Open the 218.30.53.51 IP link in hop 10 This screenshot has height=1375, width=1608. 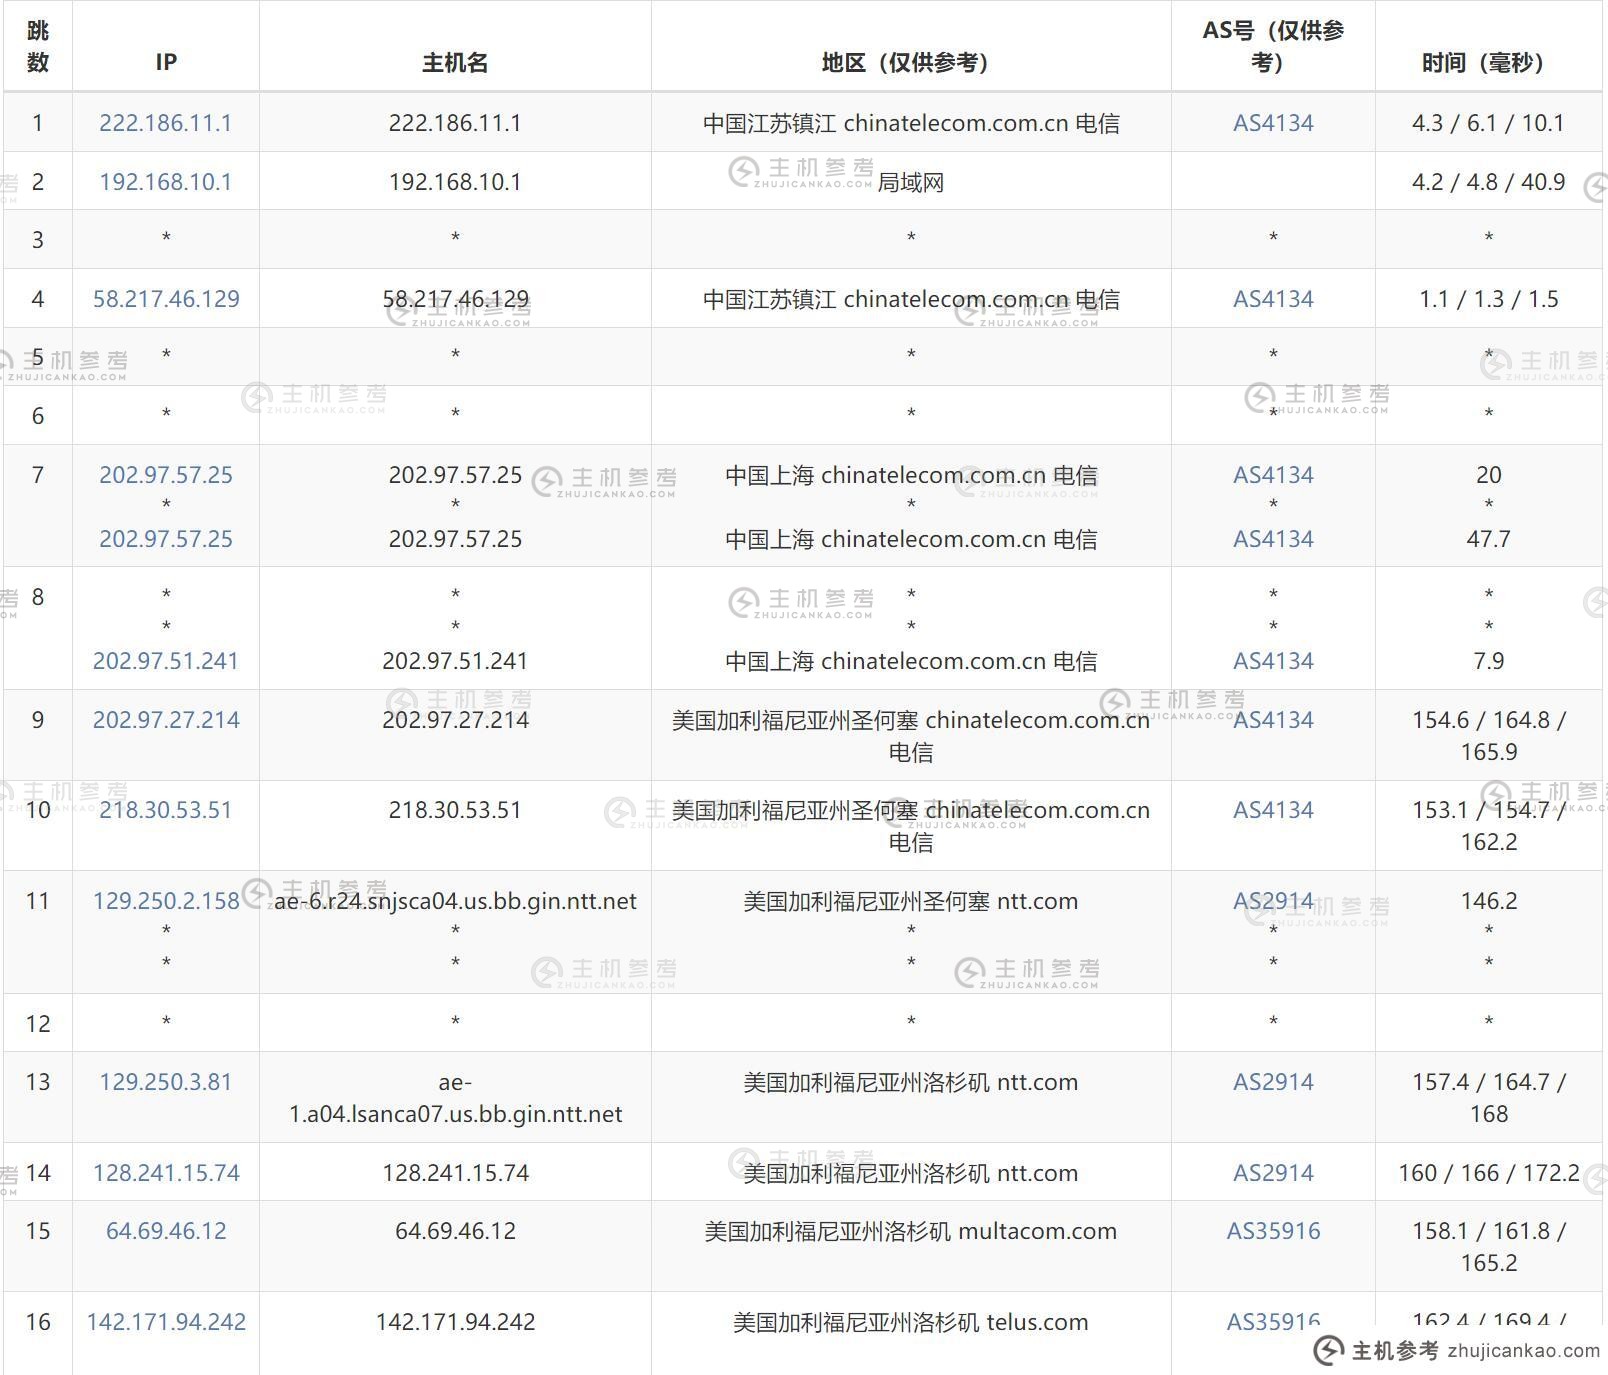(x=166, y=810)
